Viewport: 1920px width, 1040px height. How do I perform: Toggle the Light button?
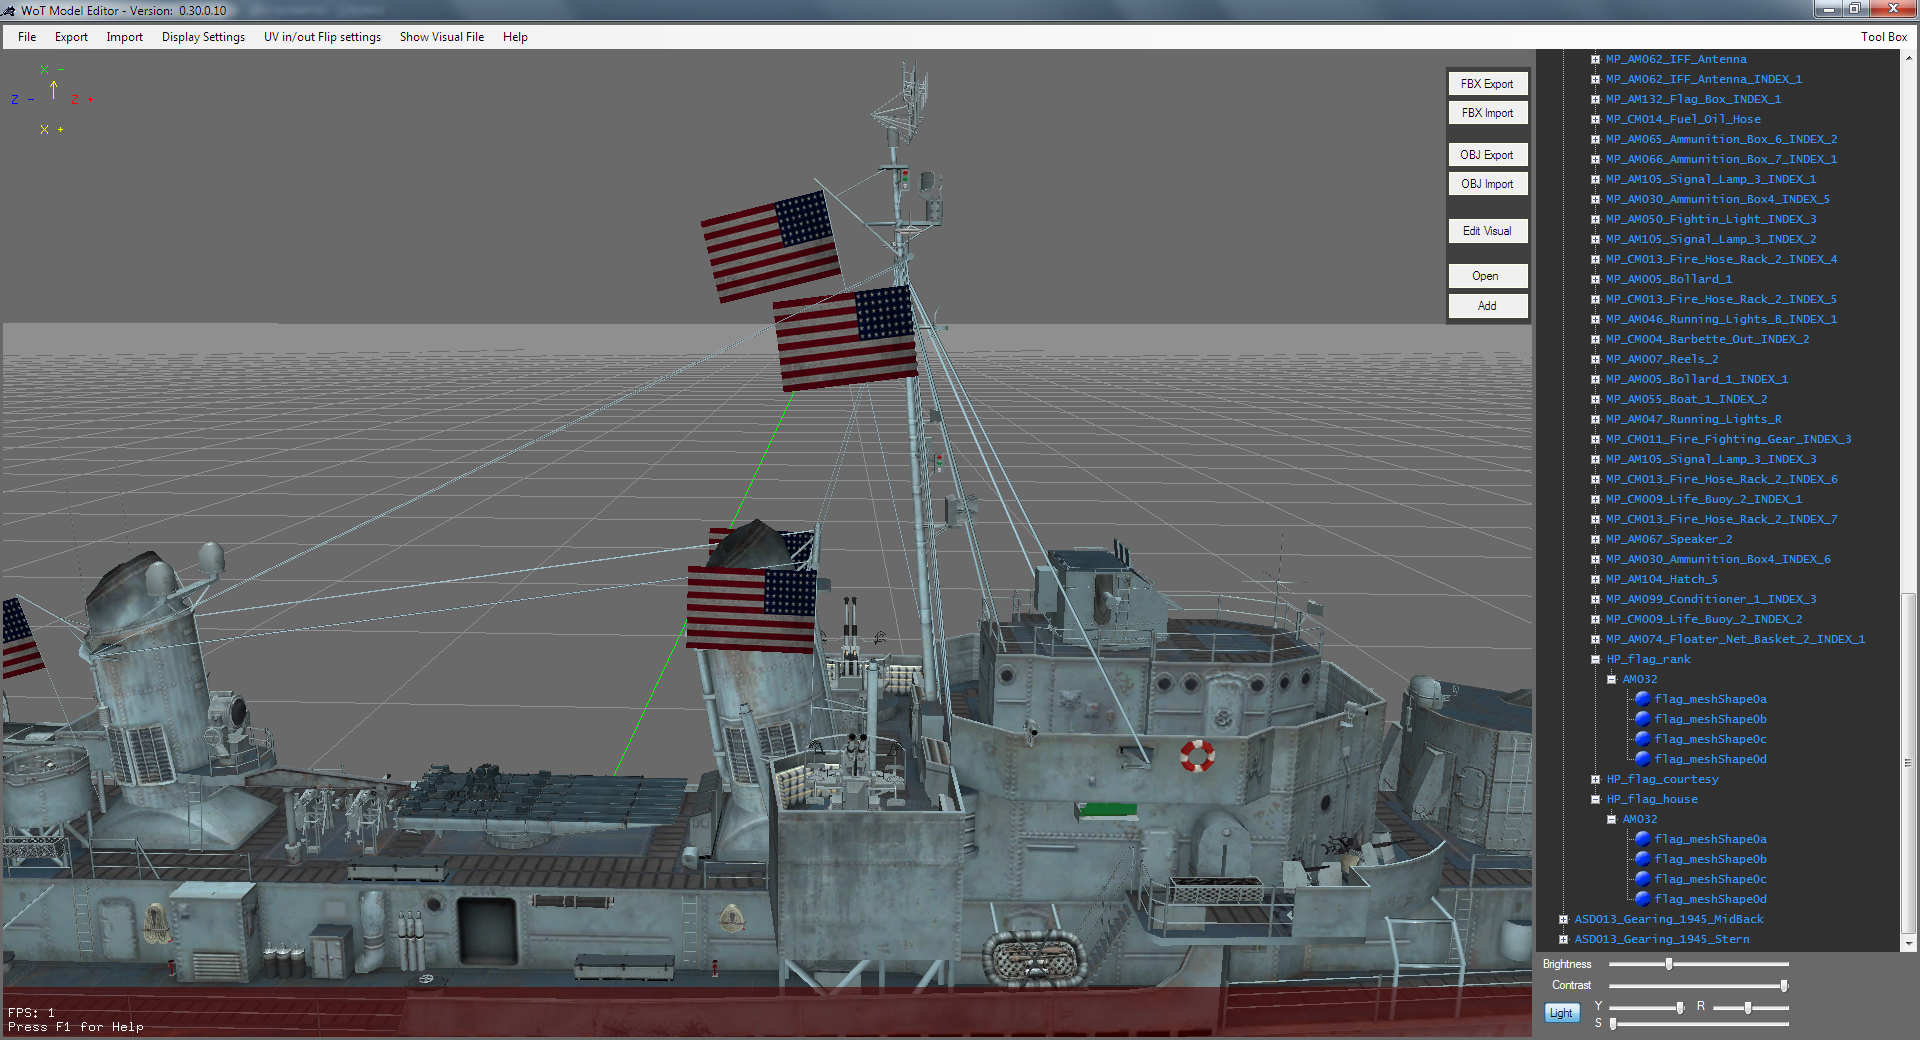point(1560,1013)
